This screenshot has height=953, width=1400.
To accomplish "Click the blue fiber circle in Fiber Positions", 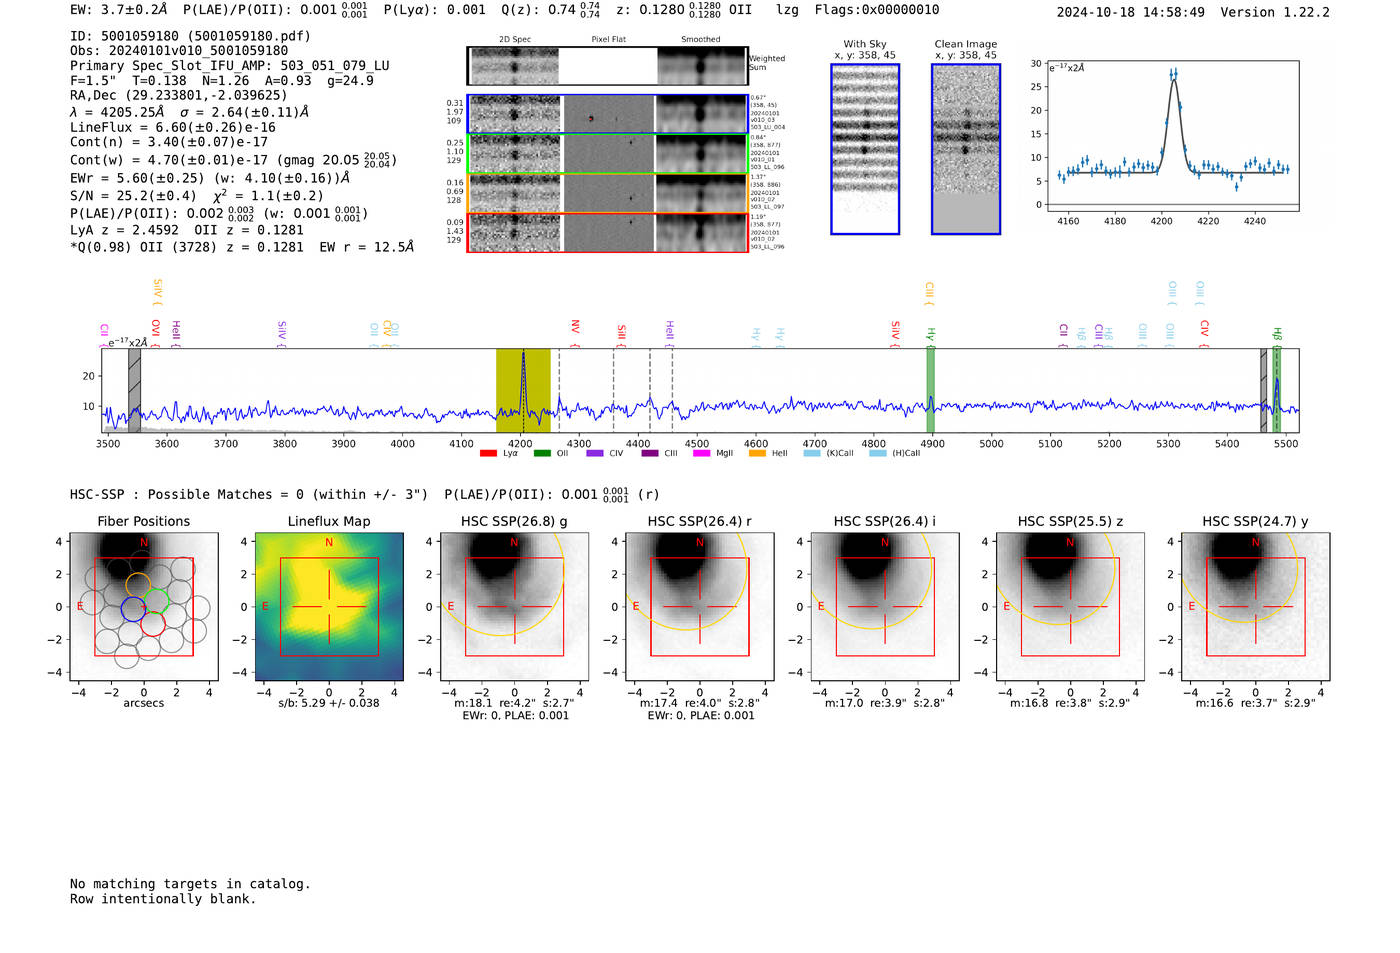I will (x=133, y=609).
